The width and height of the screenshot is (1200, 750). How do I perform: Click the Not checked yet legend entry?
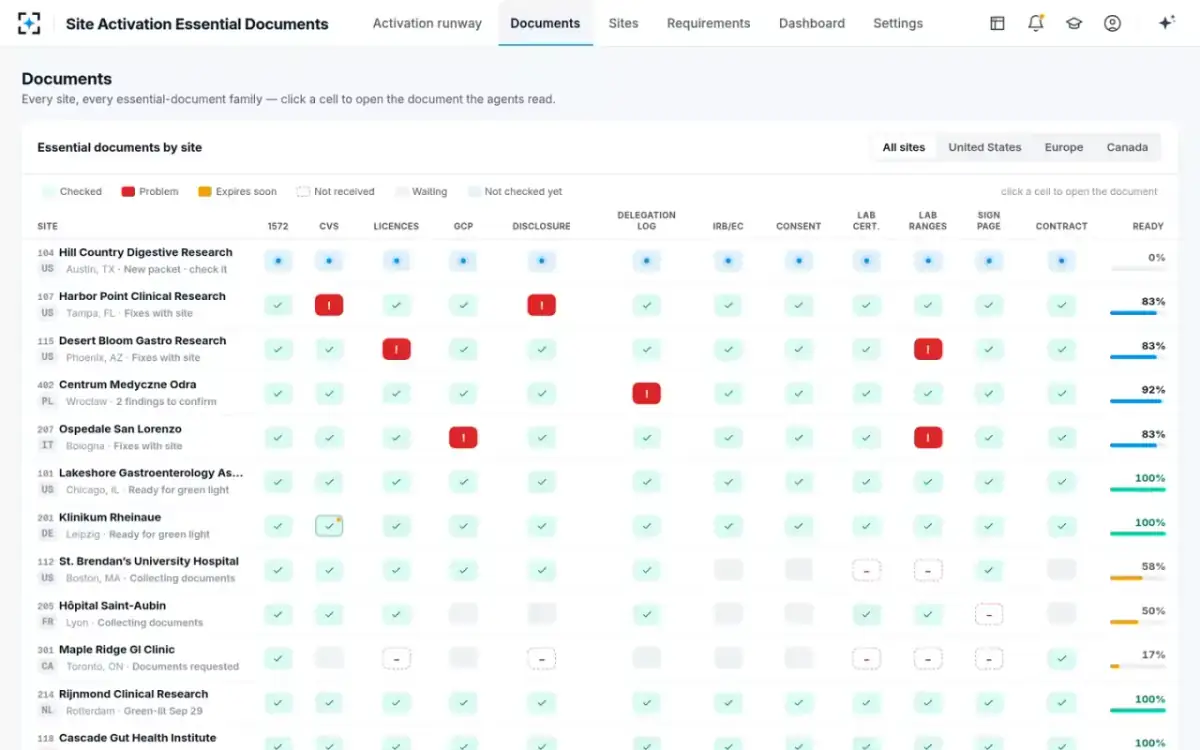(515, 191)
